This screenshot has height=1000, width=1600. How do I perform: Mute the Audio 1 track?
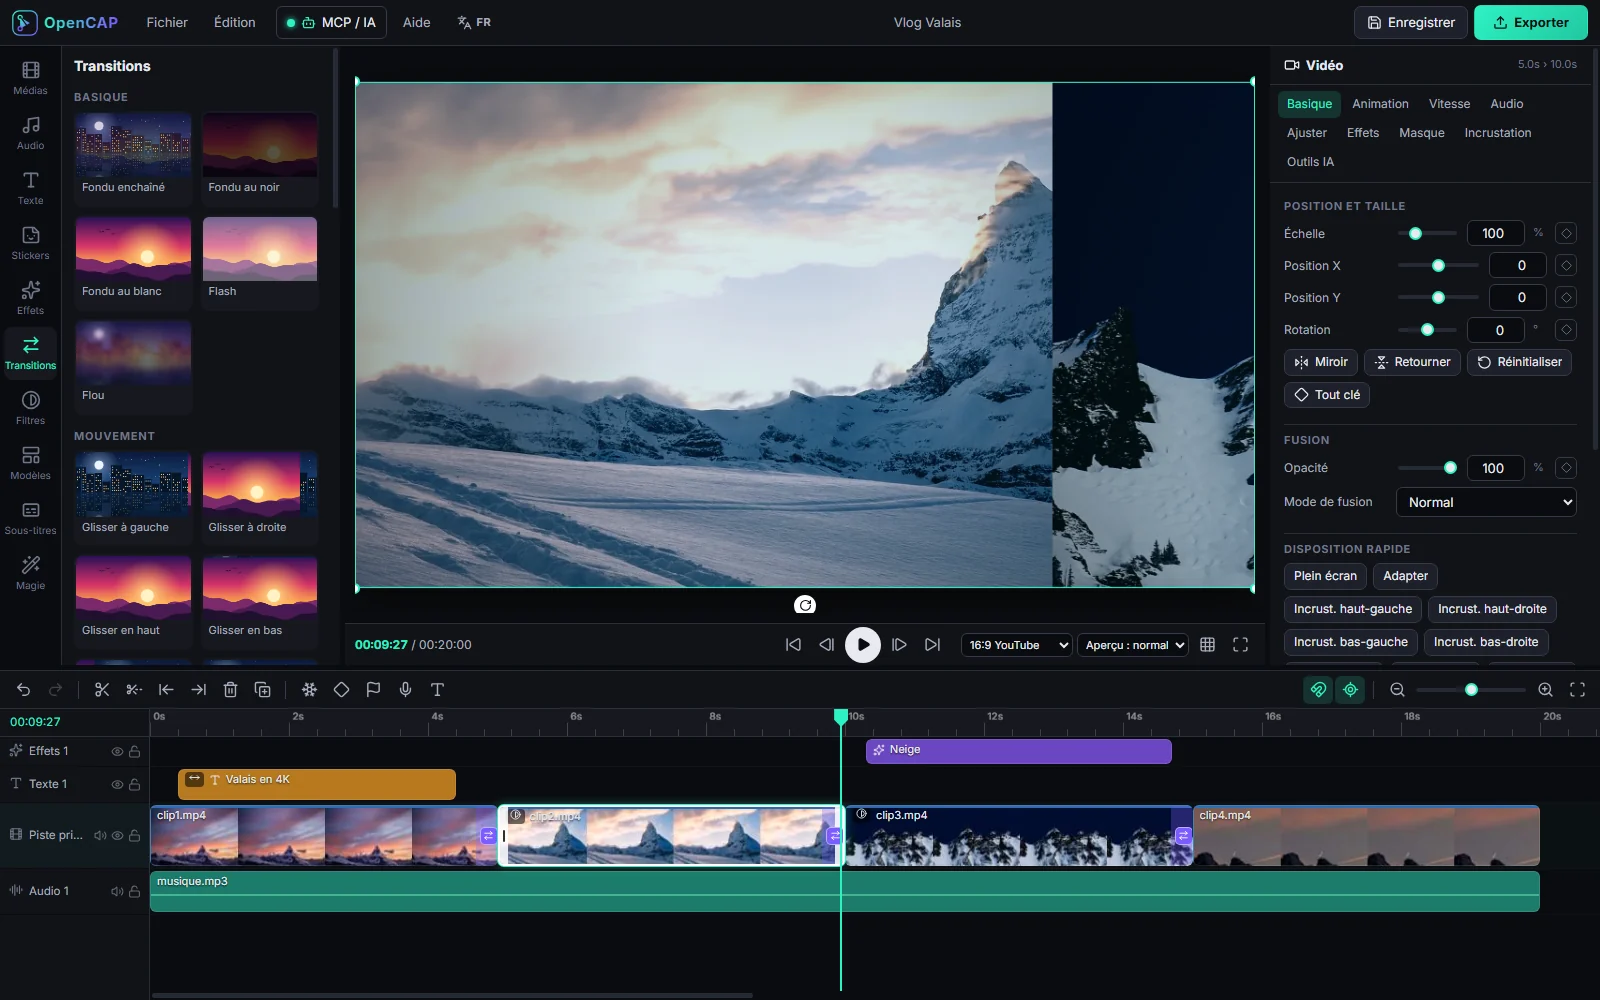[117, 891]
